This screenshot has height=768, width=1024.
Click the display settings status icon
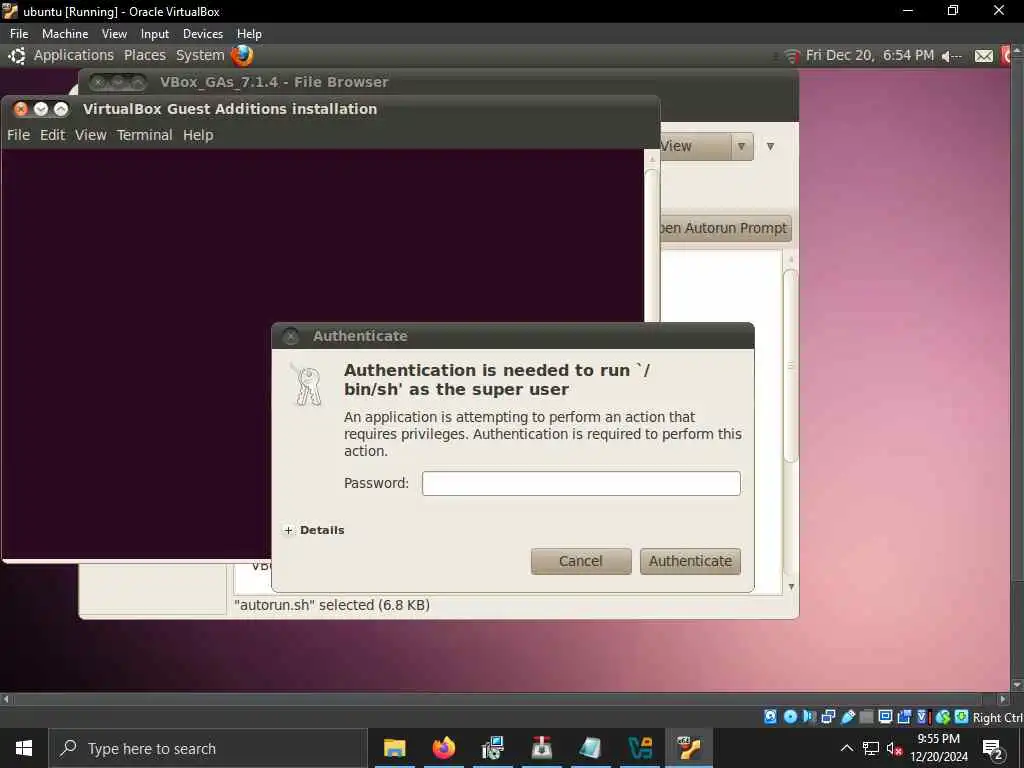pyautogui.click(x=885, y=717)
